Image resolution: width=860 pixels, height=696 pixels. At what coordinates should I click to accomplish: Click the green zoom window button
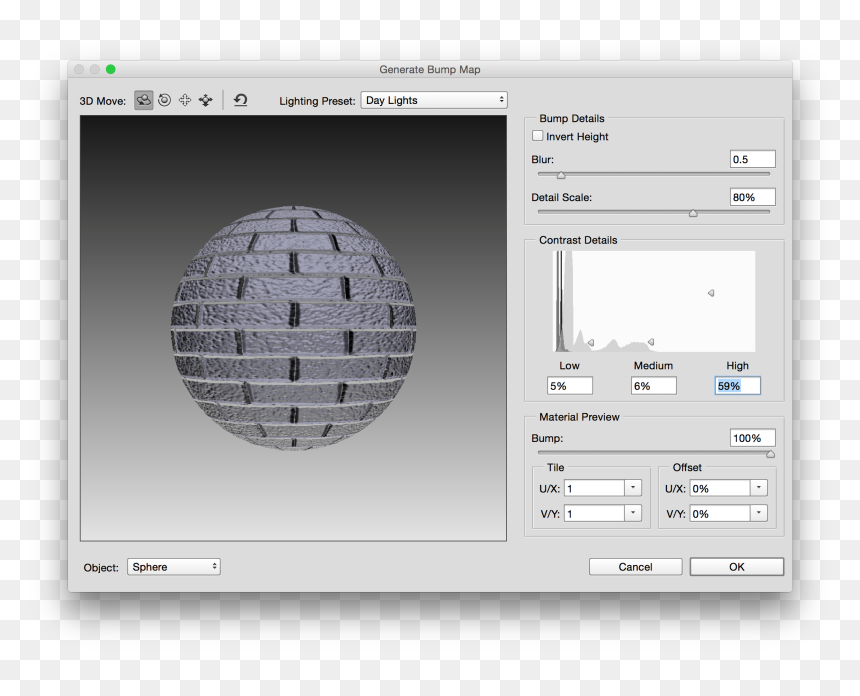pos(111,69)
